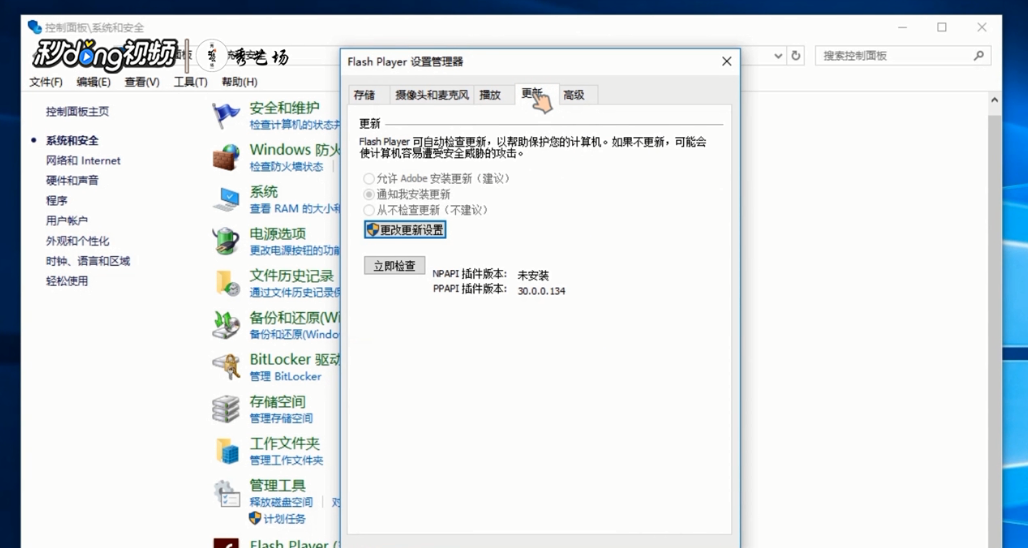Open the 文件(F) menu
The width and height of the screenshot is (1028, 548).
[x=46, y=82]
